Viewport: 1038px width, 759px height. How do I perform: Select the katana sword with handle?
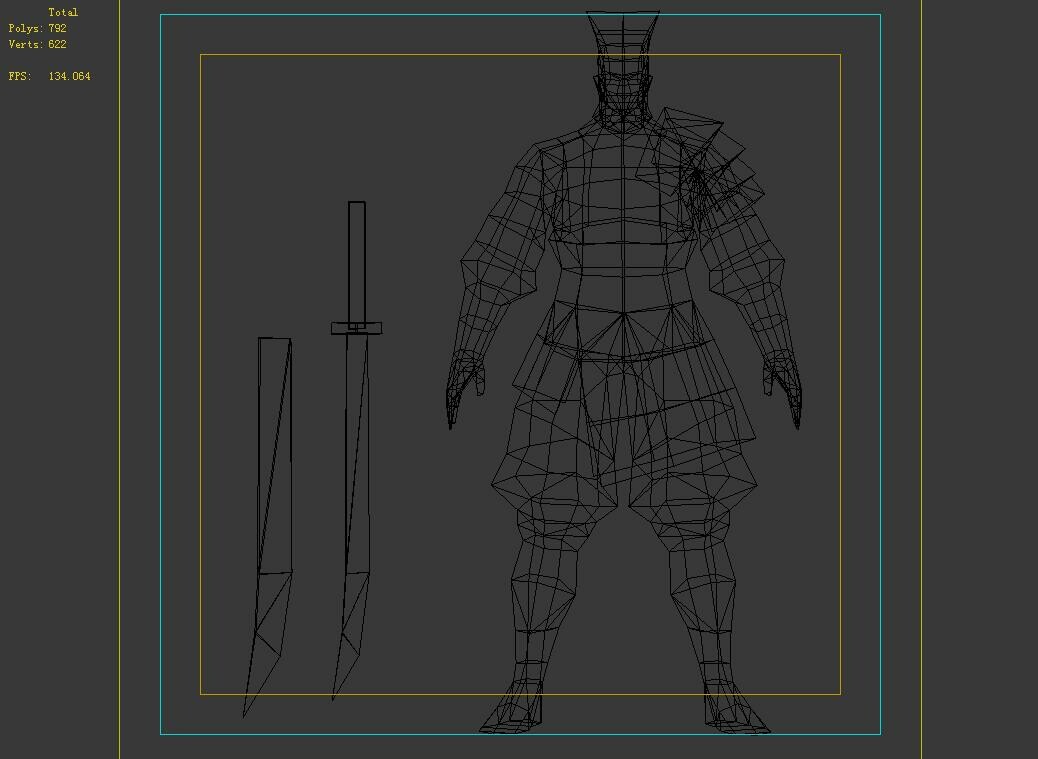point(357,450)
